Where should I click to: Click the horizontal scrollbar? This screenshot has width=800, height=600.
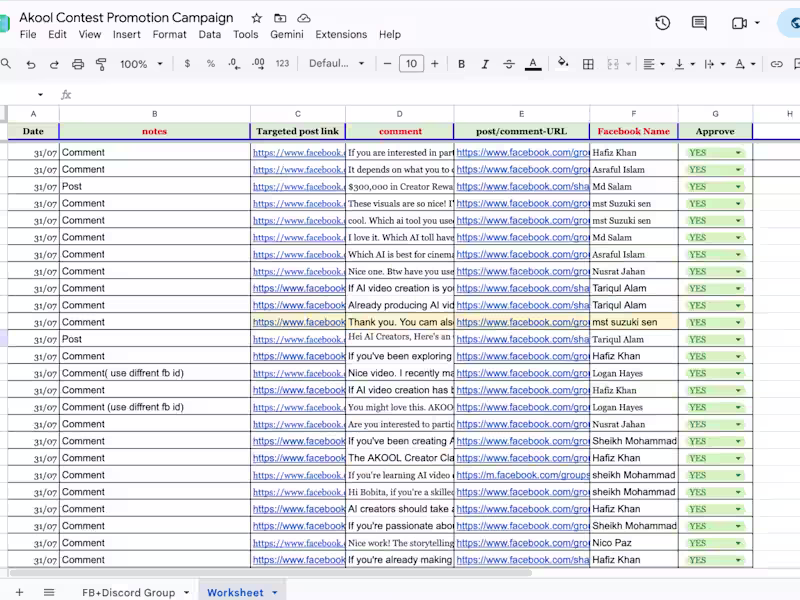270,572
